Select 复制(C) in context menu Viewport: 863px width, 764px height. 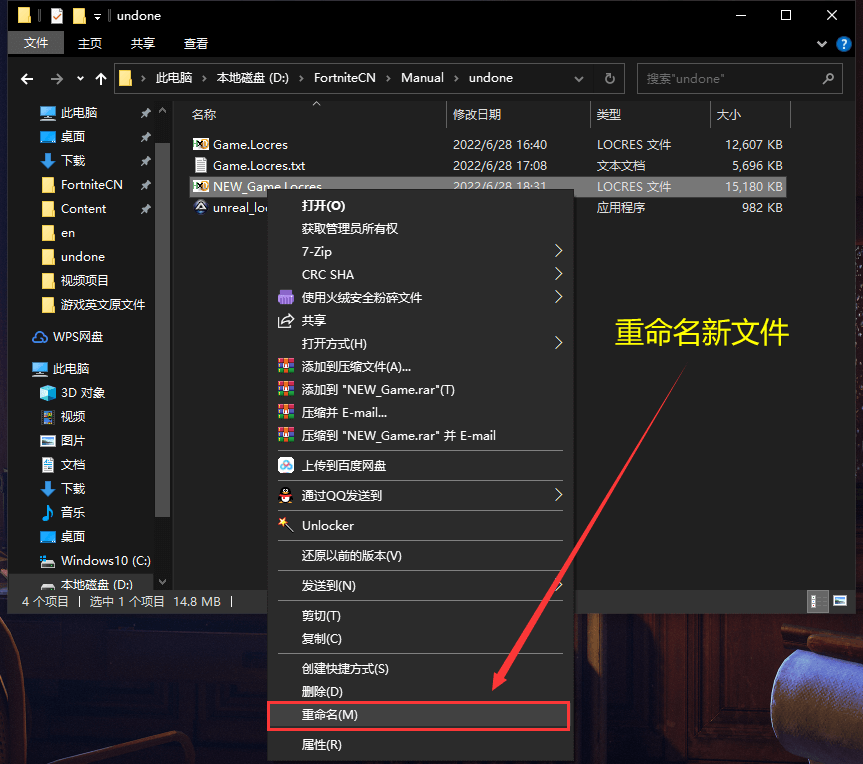click(420, 639)
